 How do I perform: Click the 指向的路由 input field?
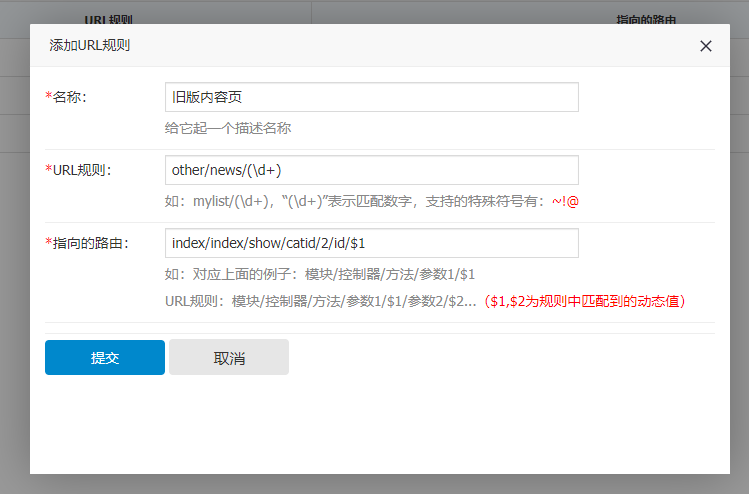[x=371, y=243]
